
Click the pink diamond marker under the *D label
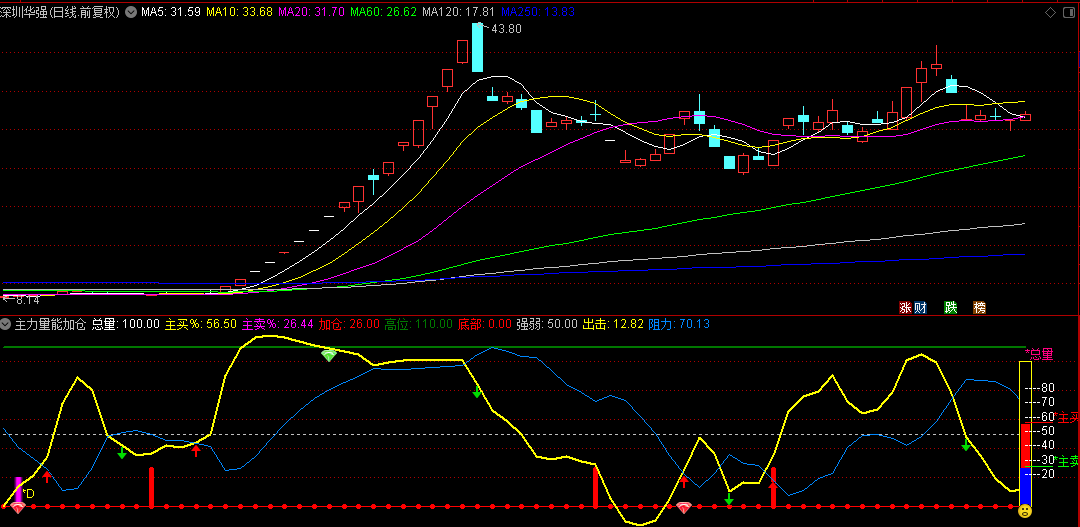(x=18, y=508)
